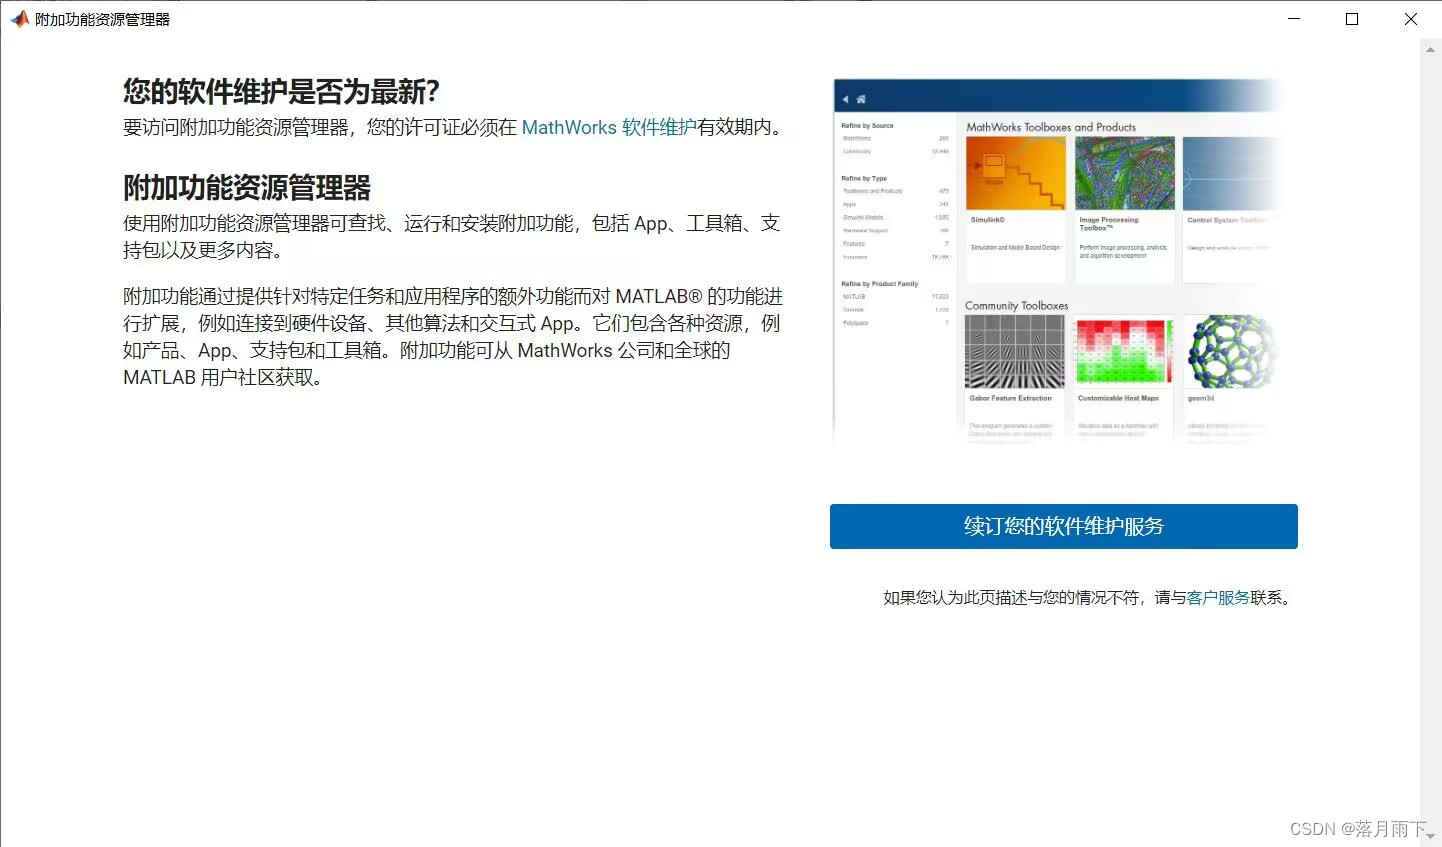Click the back arrow in the Add-On Explorer preview
The width and height of the screenshot is (1442, 847).
coord(845,99)
